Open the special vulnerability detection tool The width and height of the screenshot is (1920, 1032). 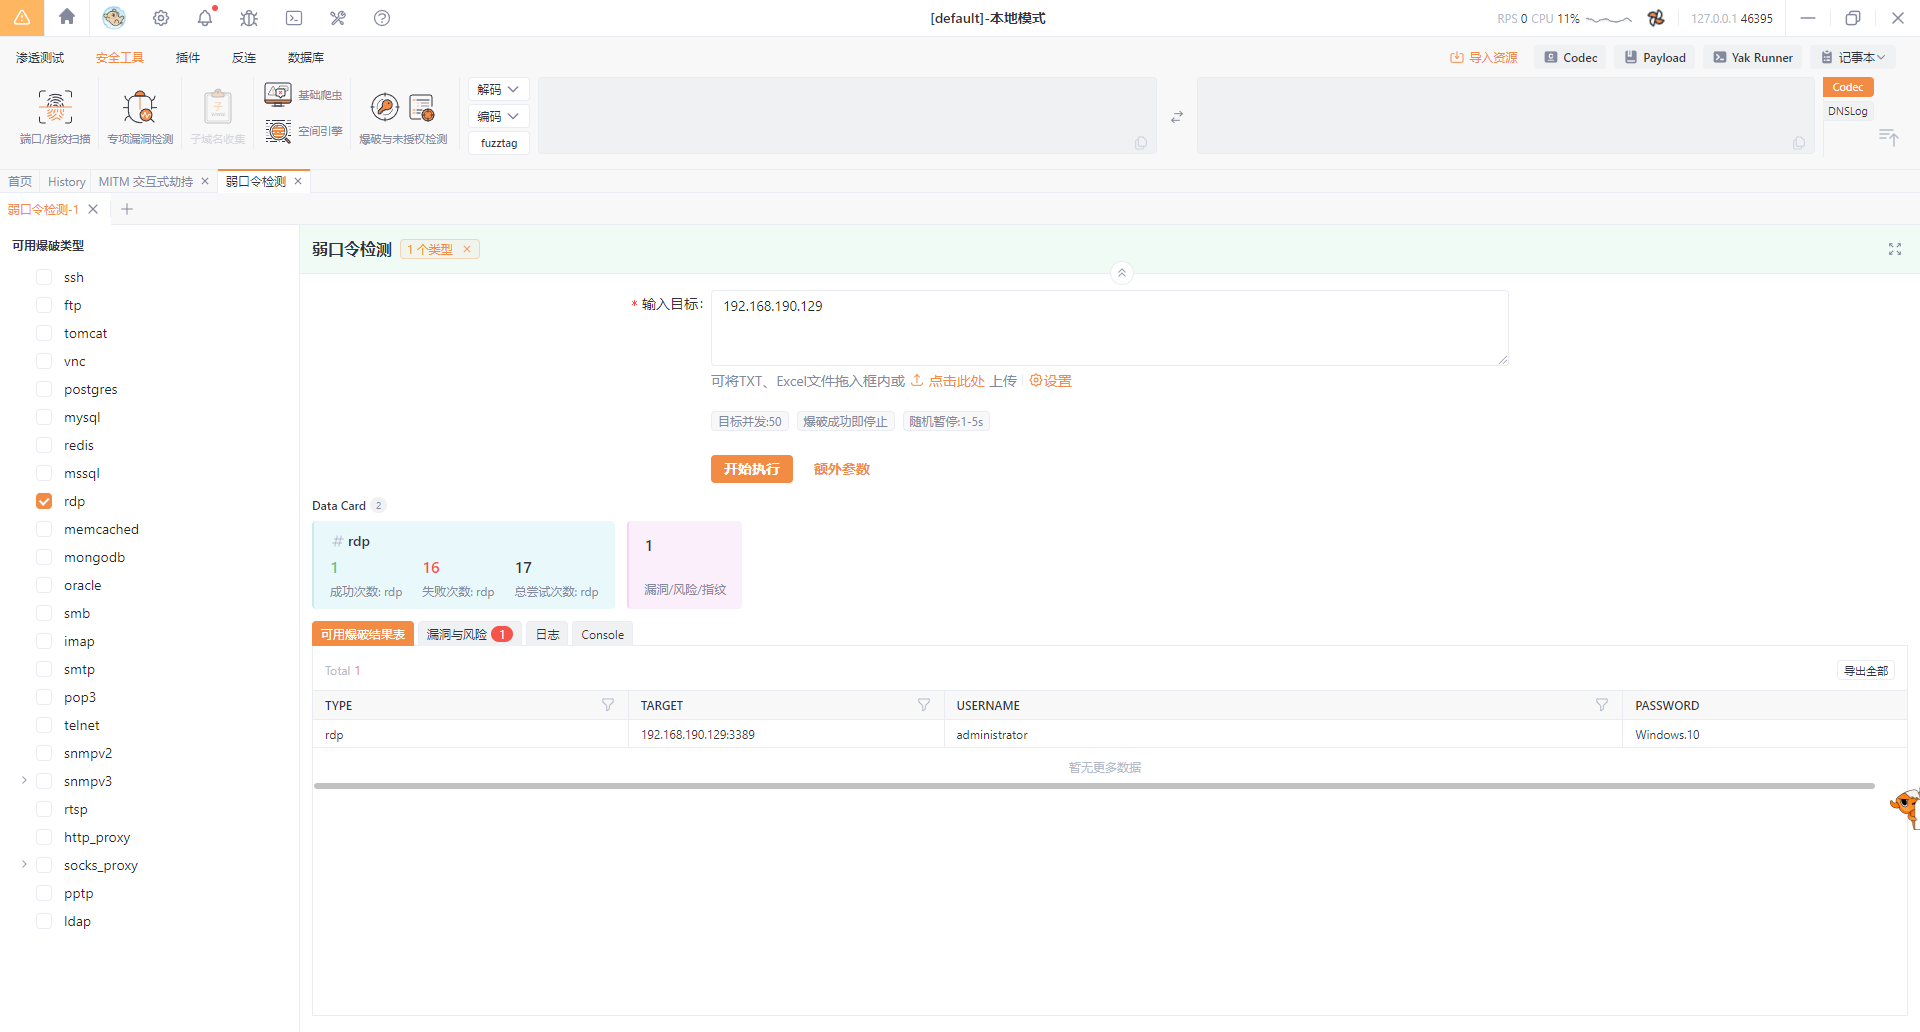[x=140, y=116]
